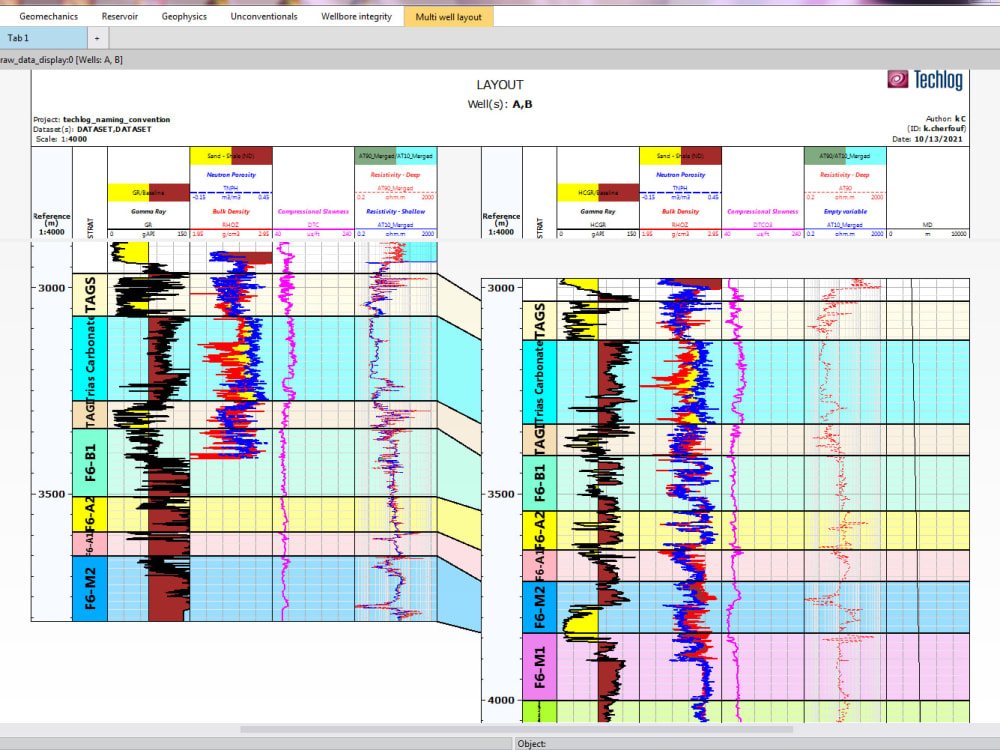
Task: Click the Object field in the status bar
Action: [560, 743]
